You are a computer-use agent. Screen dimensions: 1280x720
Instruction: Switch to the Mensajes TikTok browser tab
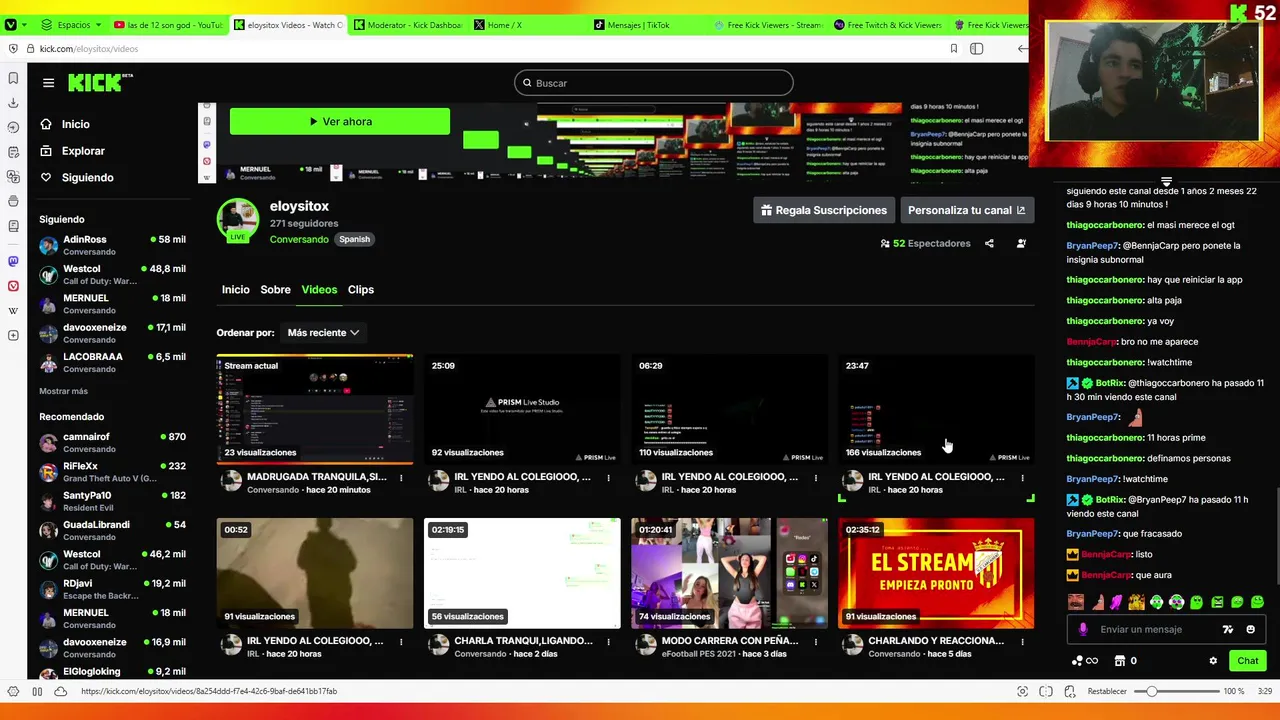[x=648, y=24]
